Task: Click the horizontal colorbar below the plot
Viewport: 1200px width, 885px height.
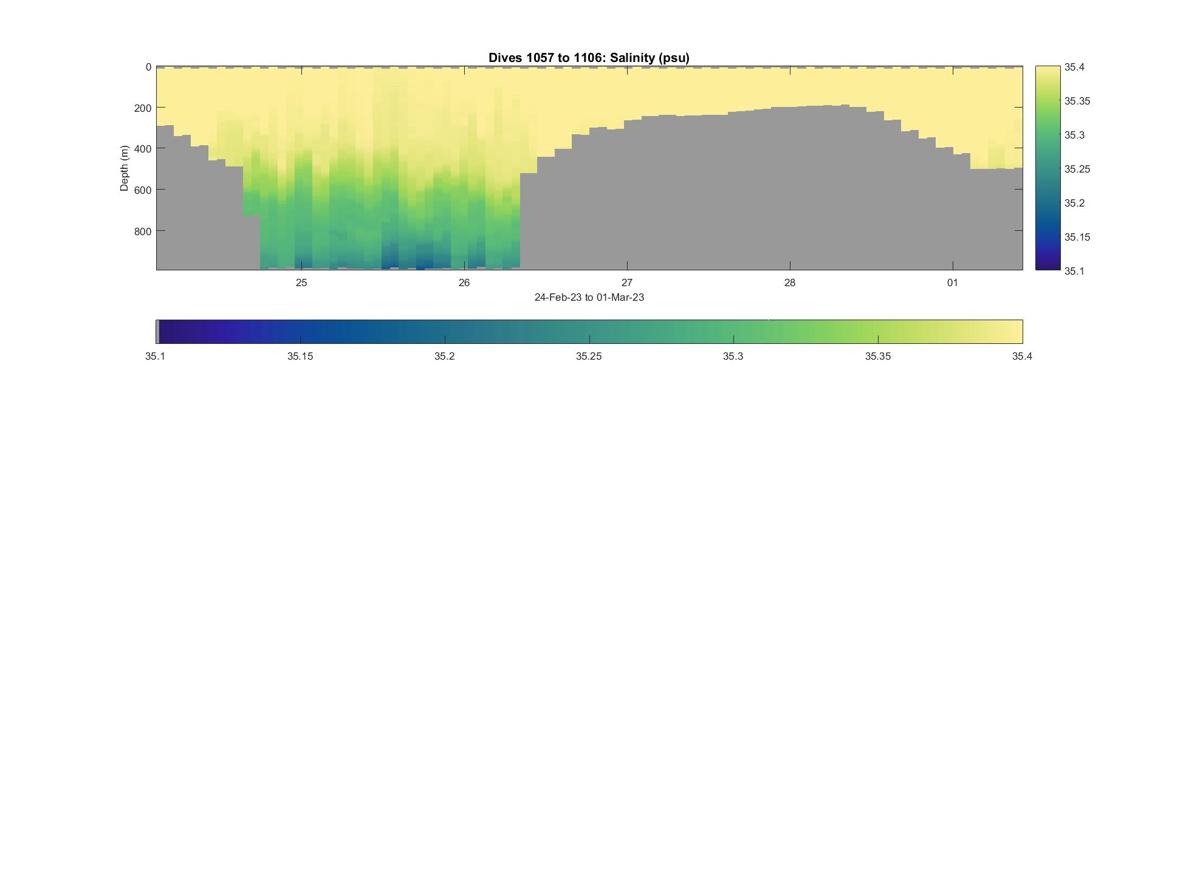Action: [x=589, y=332]
